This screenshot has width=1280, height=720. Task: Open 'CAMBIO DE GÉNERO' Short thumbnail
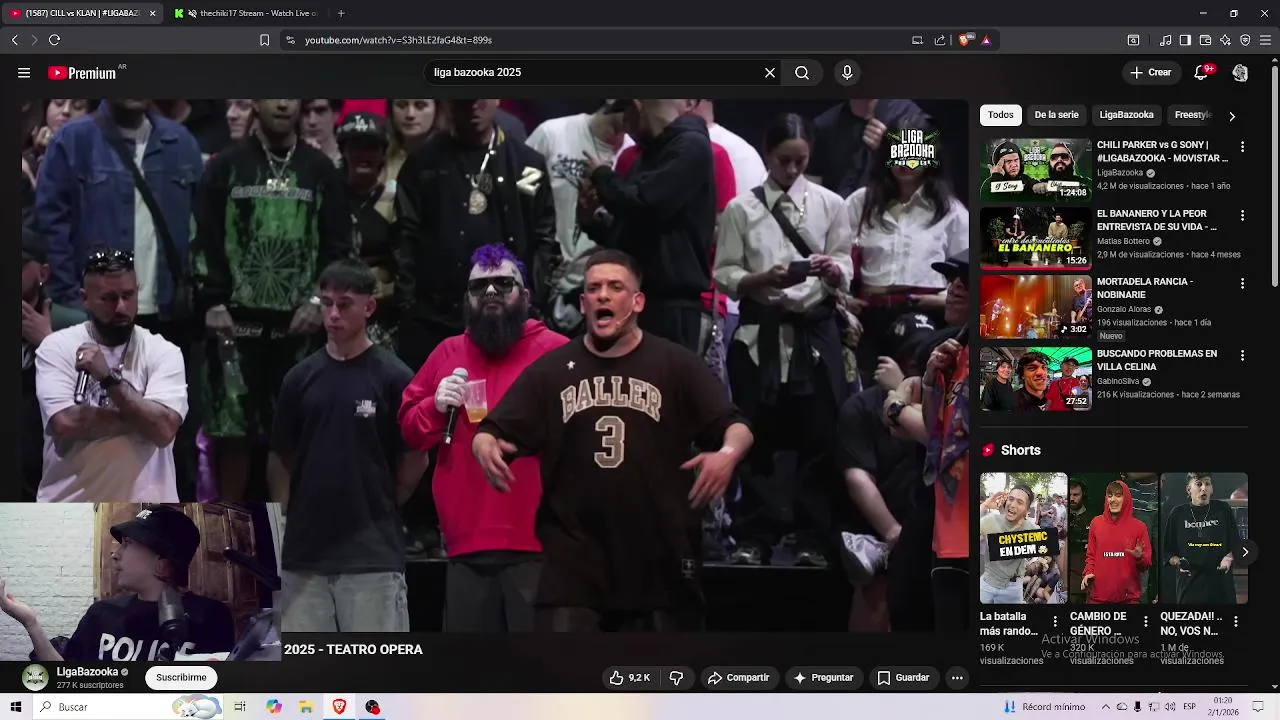[1113, 538]
